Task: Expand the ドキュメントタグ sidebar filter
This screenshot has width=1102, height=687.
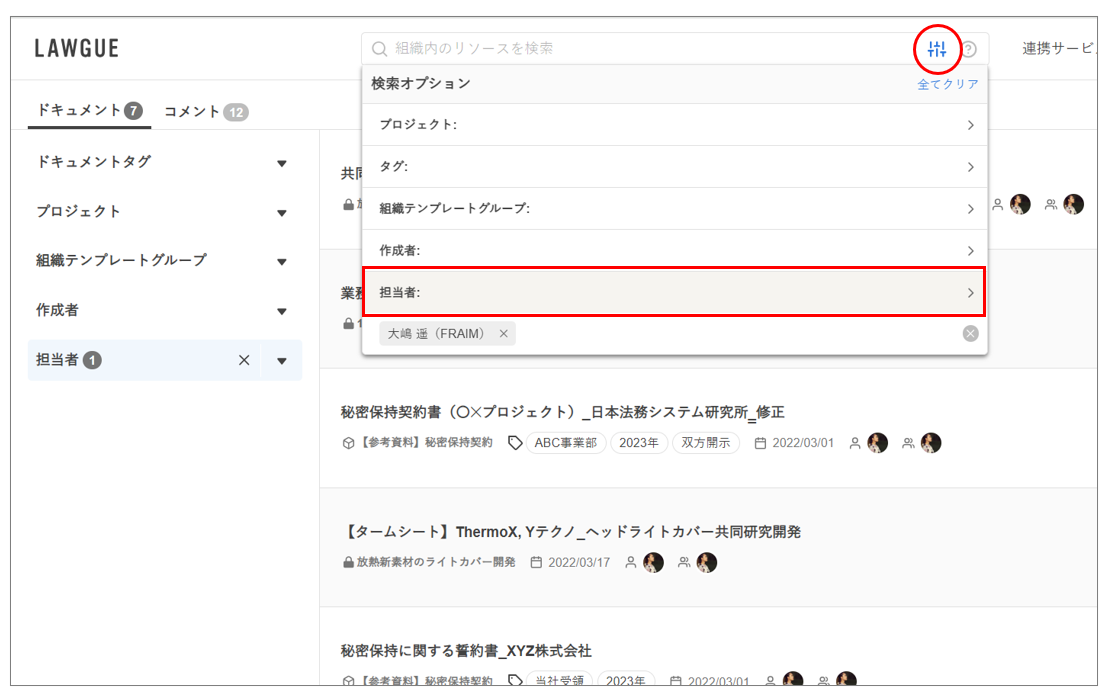Action: click(282, 163)
